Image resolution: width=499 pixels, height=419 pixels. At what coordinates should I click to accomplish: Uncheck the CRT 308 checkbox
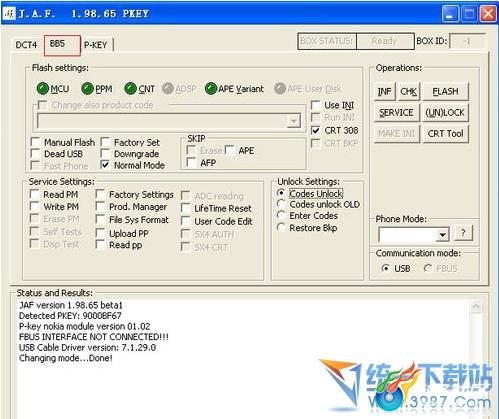pyautogui.click(x=315, y=130)
